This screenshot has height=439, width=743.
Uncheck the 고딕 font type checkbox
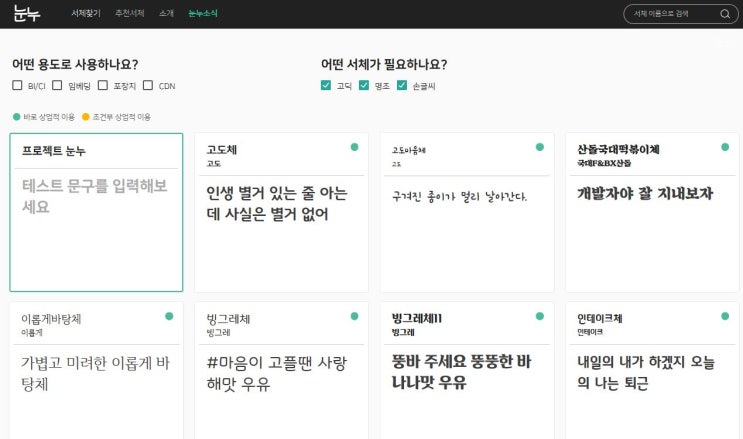pos(326,85)
